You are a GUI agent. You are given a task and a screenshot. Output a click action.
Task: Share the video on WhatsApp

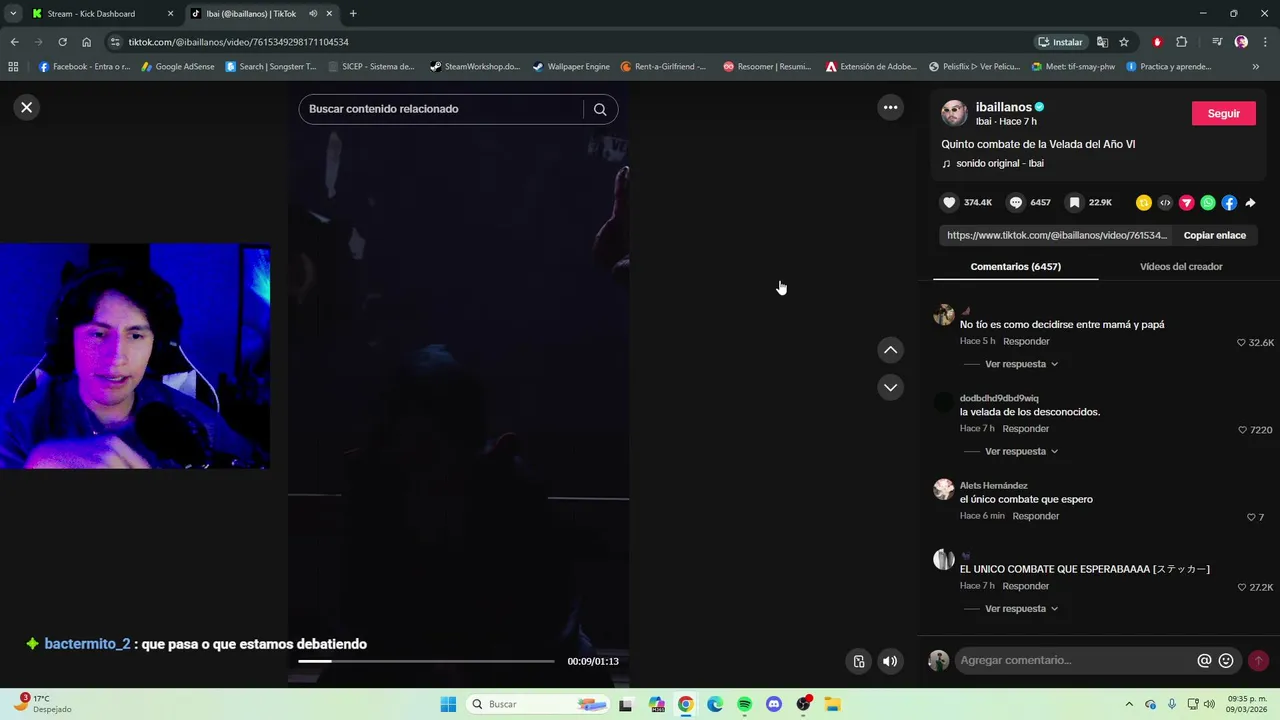click(x=1208, y=203)
